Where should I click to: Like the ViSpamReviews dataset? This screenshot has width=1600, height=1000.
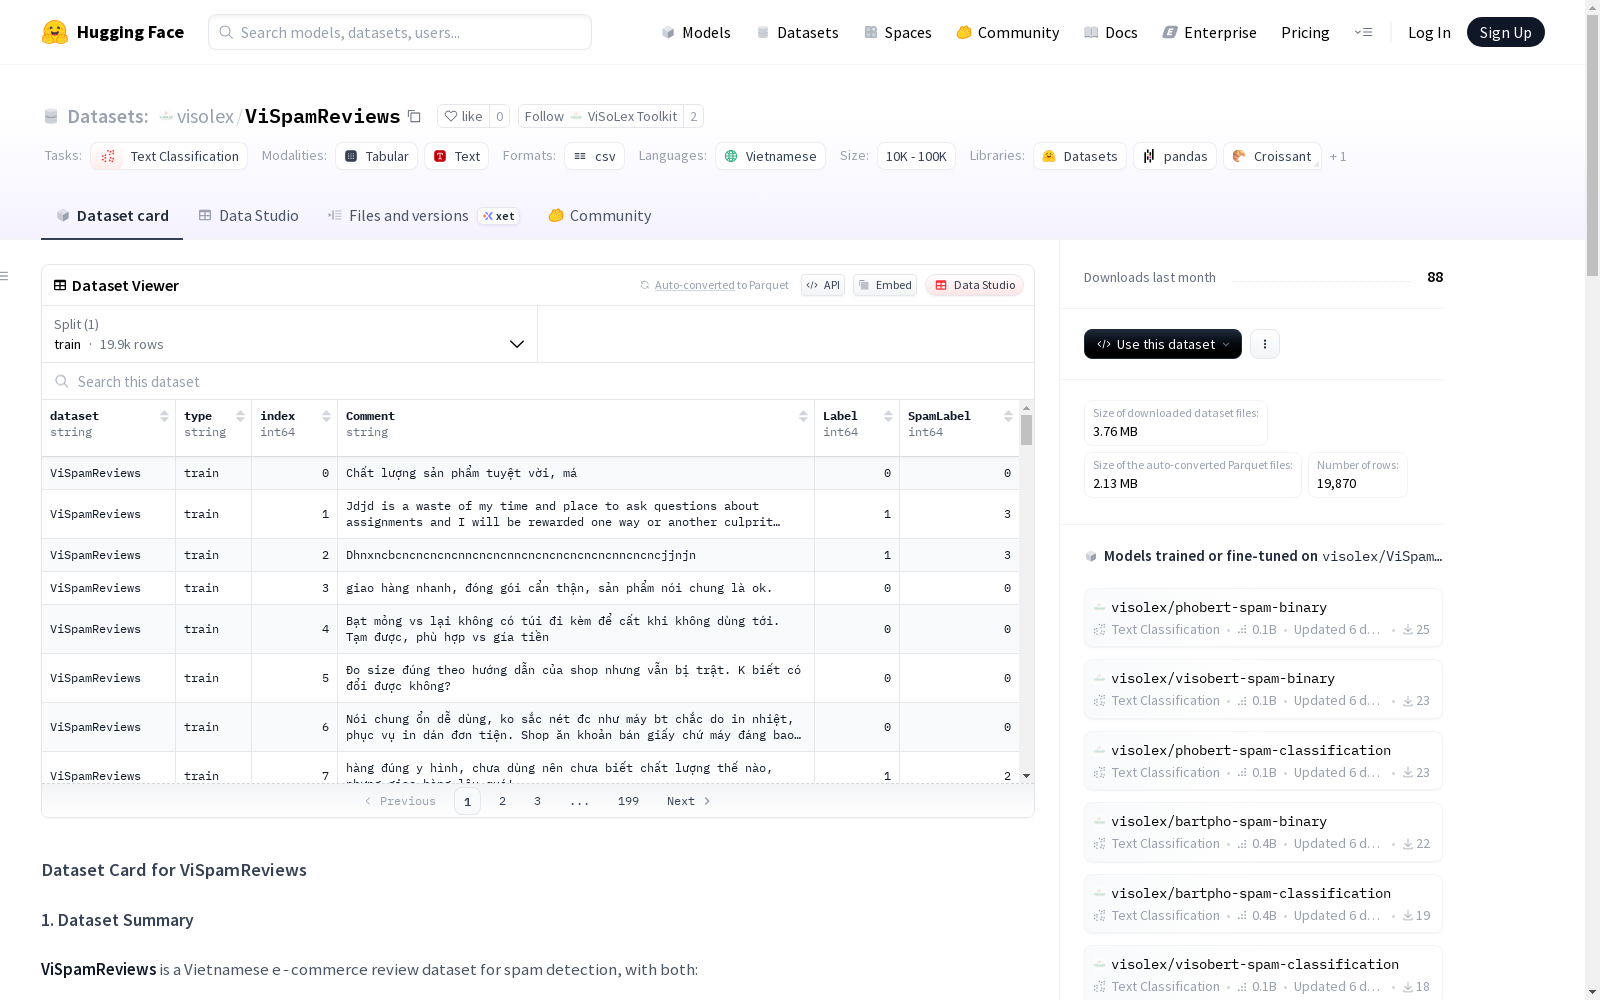pos(463,116)
